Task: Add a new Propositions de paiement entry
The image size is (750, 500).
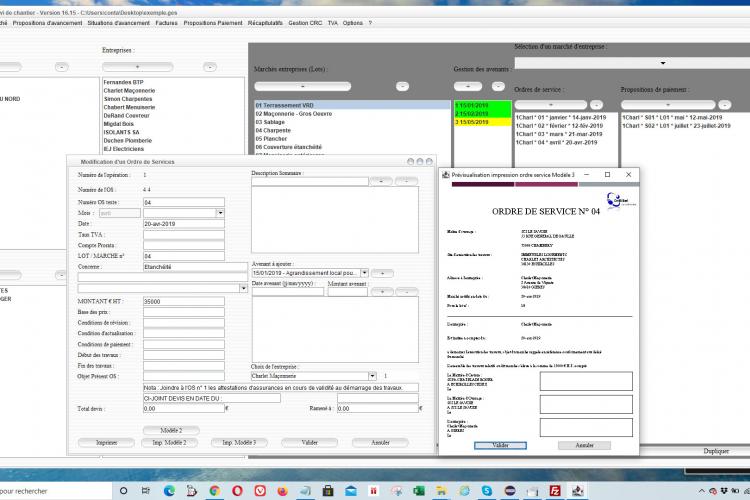Action: [x=668, y=105]
